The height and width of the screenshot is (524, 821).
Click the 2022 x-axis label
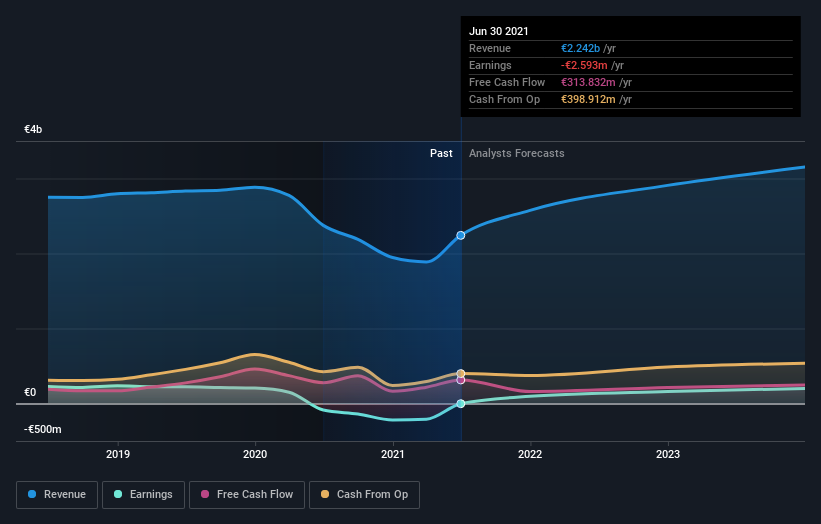coord(530,454)
